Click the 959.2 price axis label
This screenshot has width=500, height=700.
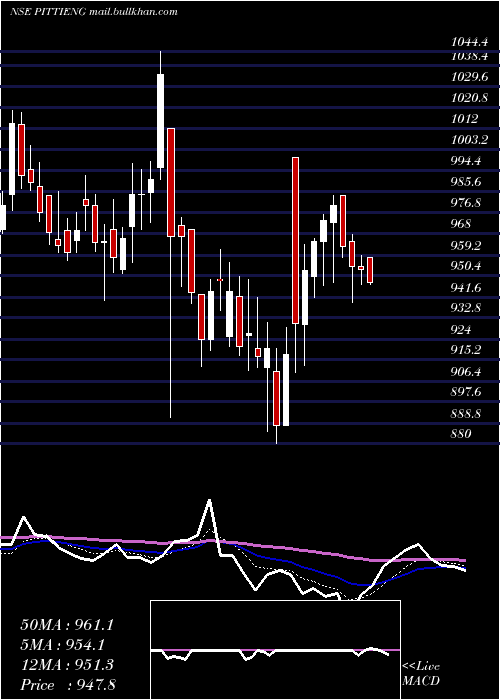tap(466, 246)
